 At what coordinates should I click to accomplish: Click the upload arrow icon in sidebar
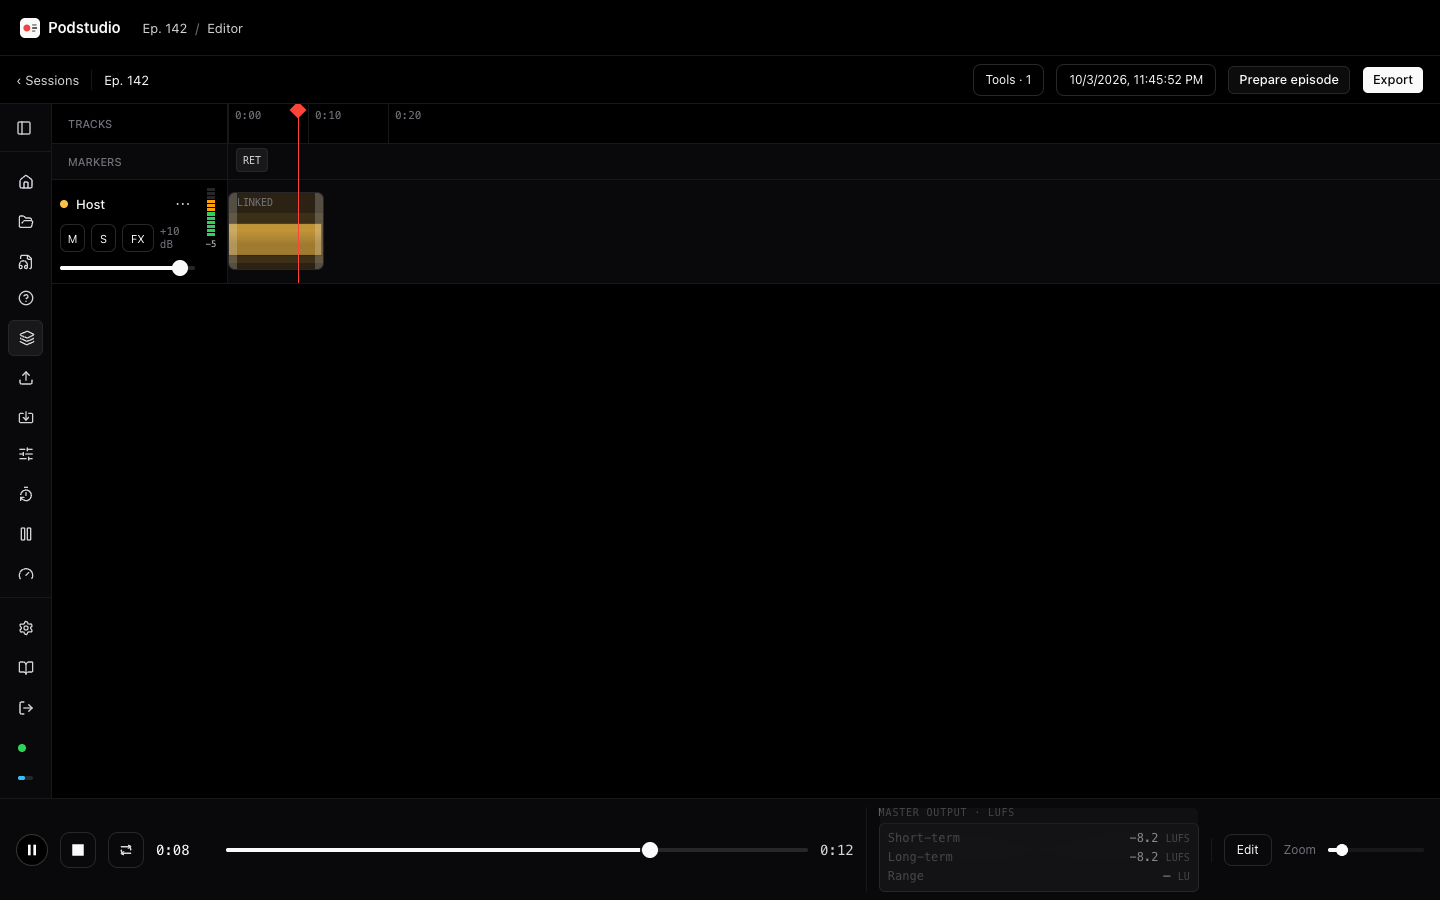click(26, 378)
